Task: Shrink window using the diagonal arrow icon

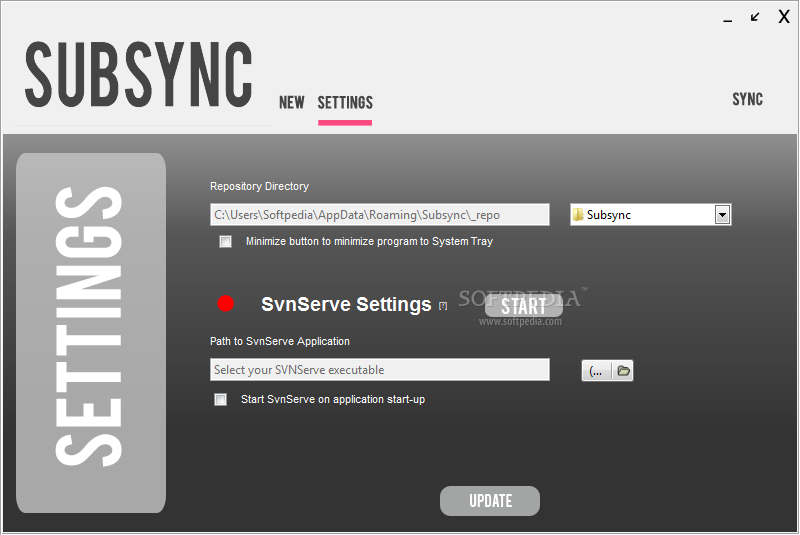Action: (x=755, y=17)
